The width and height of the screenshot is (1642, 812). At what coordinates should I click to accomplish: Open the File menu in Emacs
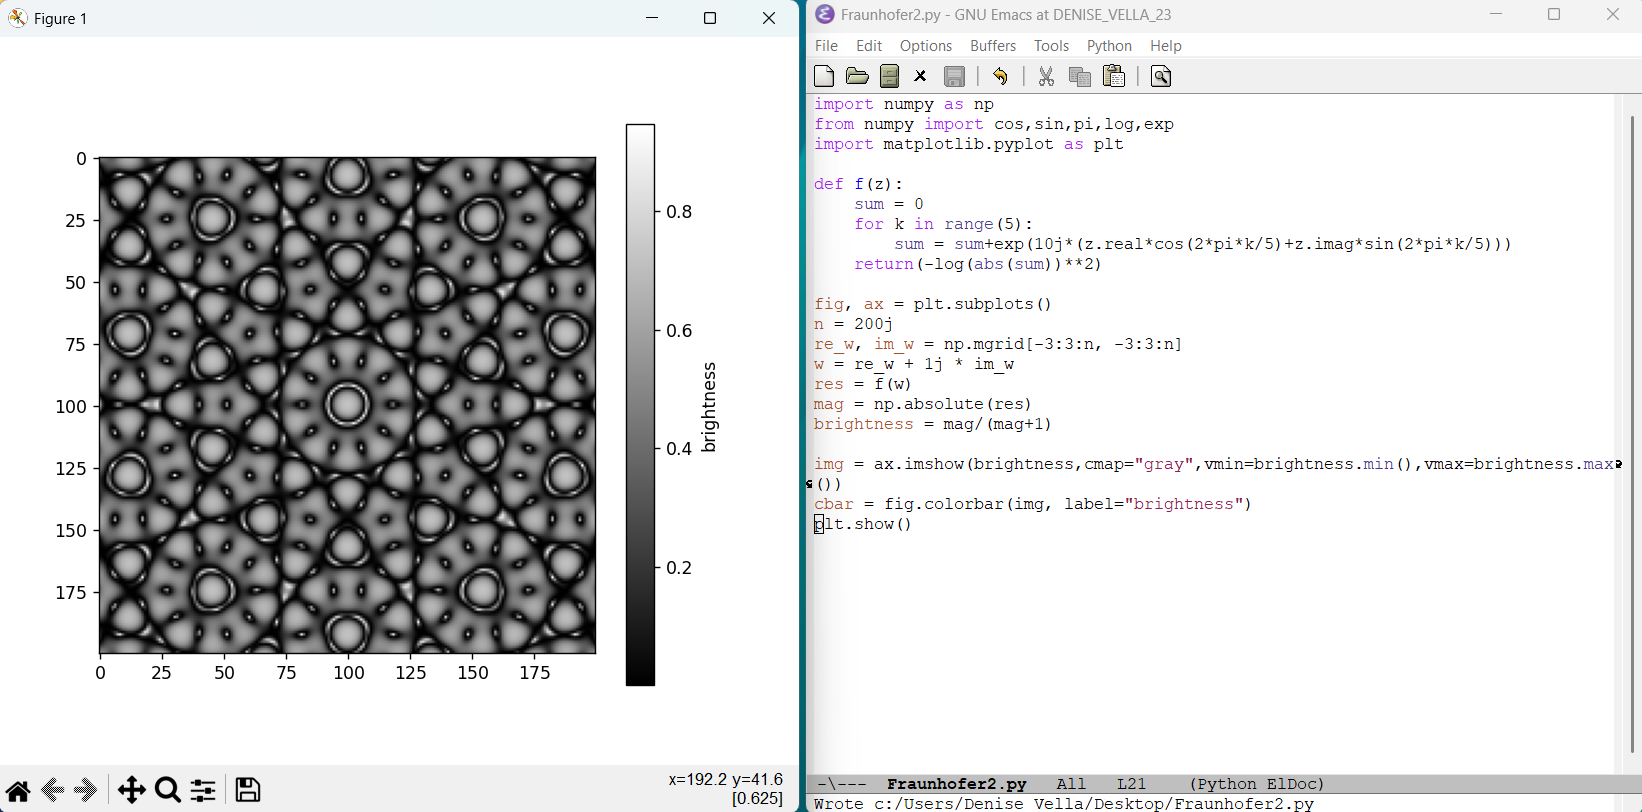pos(826,46)
